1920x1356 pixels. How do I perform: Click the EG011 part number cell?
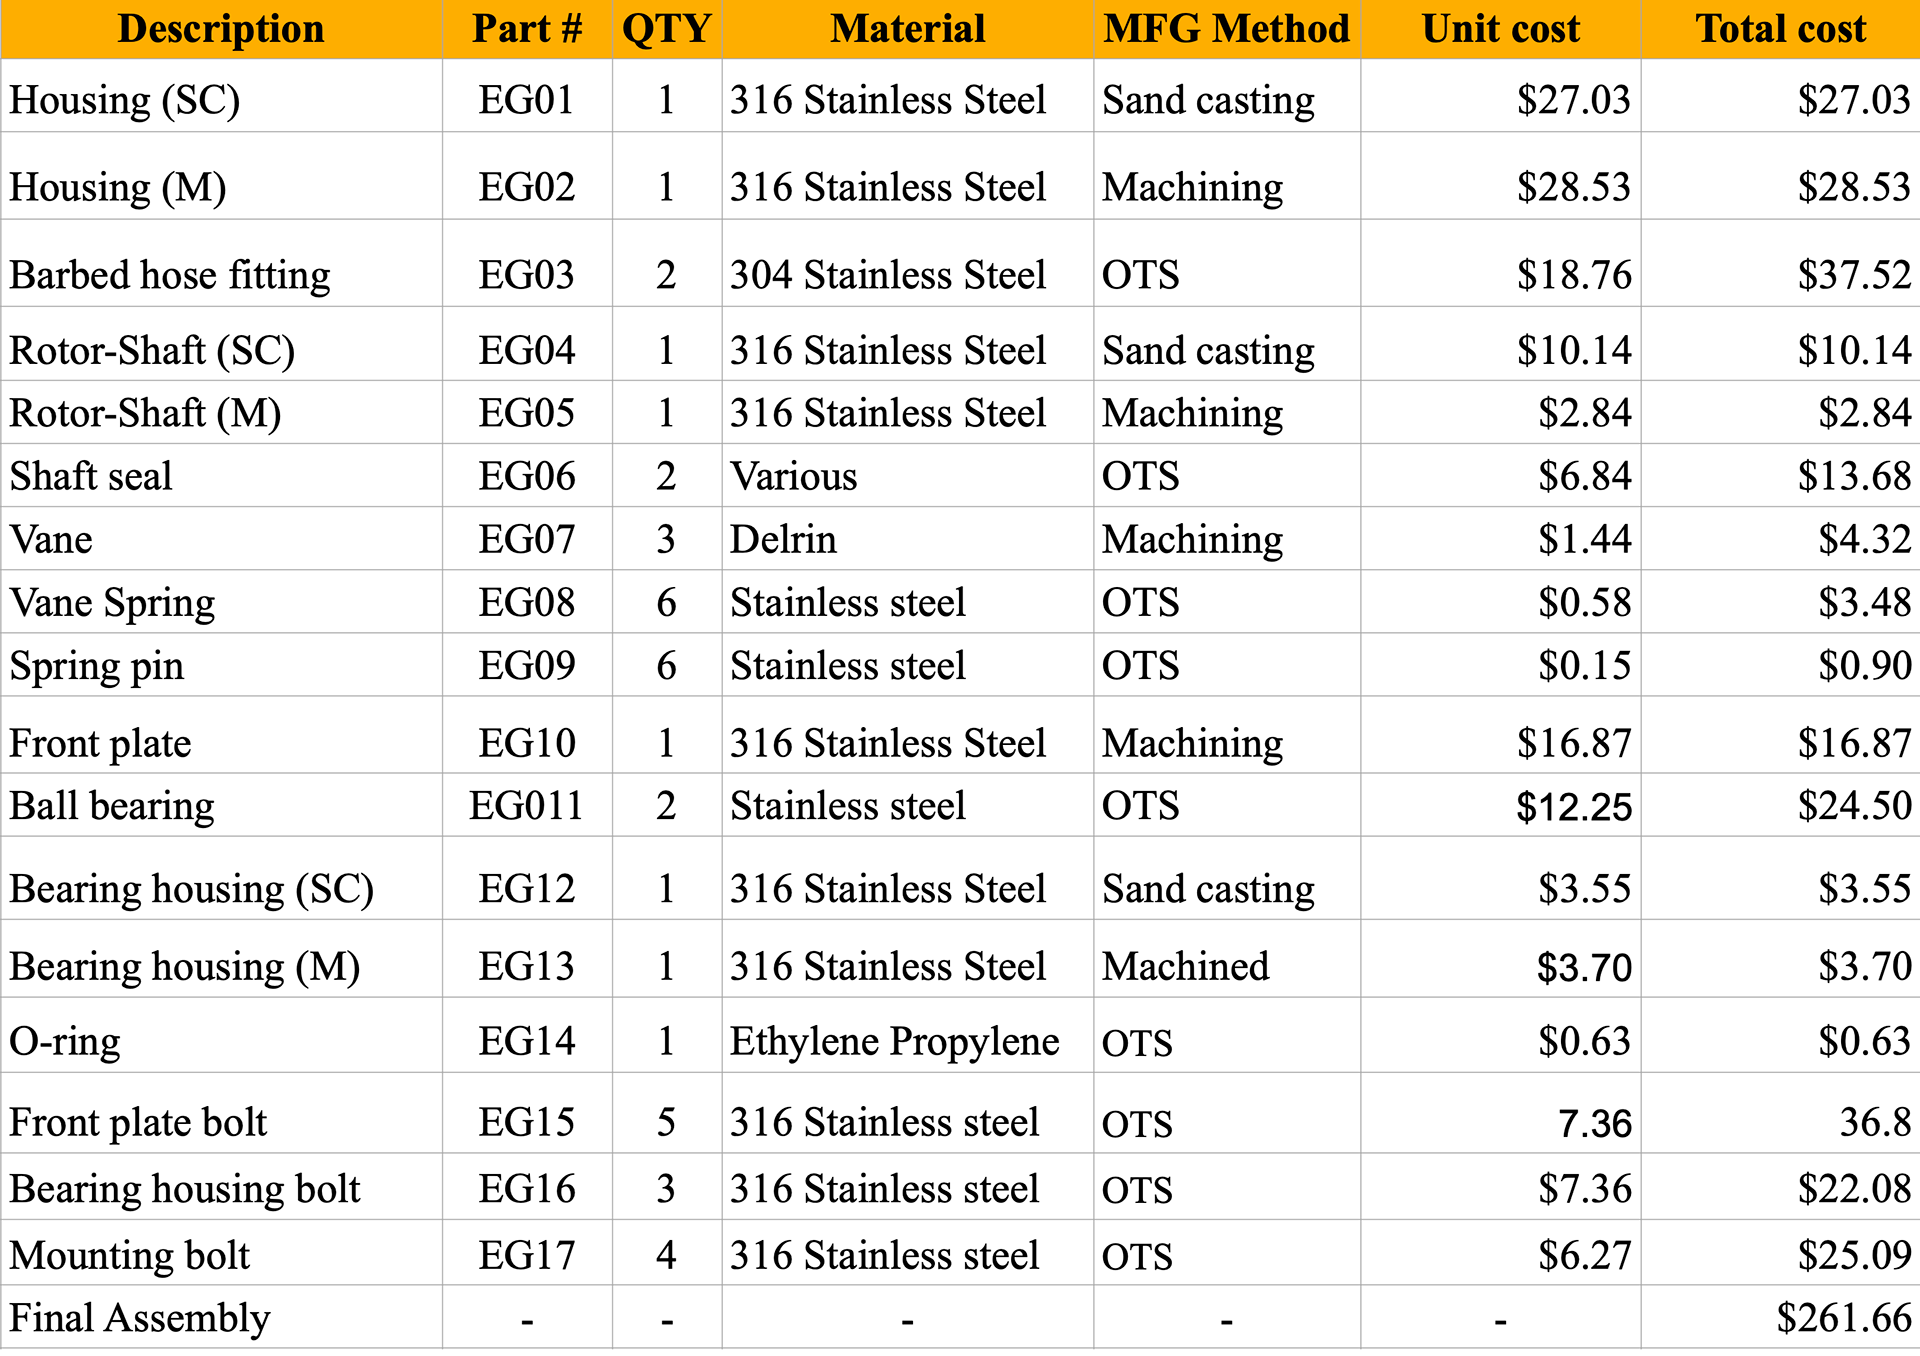pyautogui.click(x=527, y=806)
